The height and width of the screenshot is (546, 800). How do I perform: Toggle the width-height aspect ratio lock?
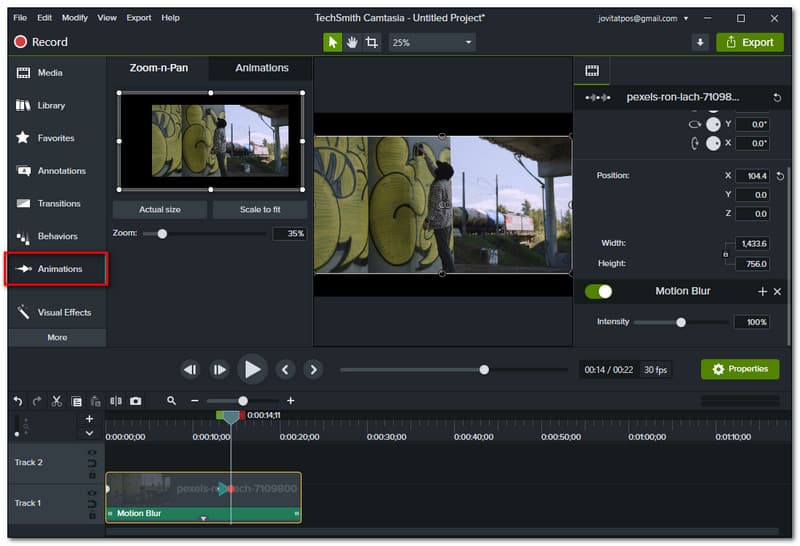click(x=727, y=253)
